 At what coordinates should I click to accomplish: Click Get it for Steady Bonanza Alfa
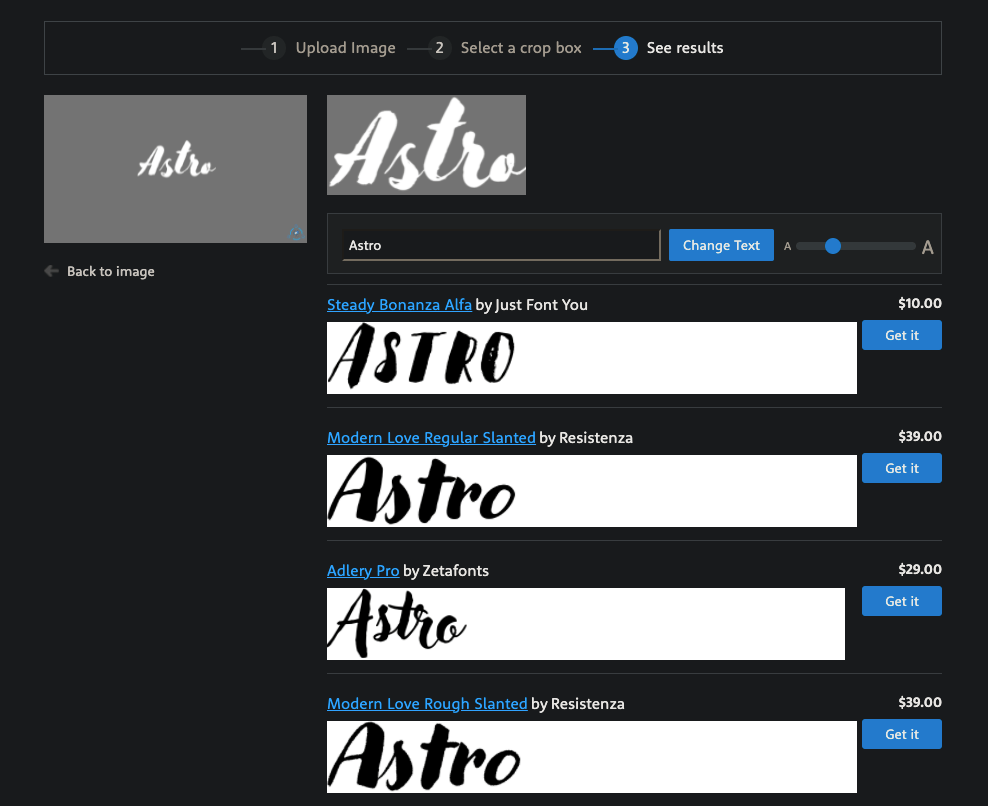click(x=901, y=335)
